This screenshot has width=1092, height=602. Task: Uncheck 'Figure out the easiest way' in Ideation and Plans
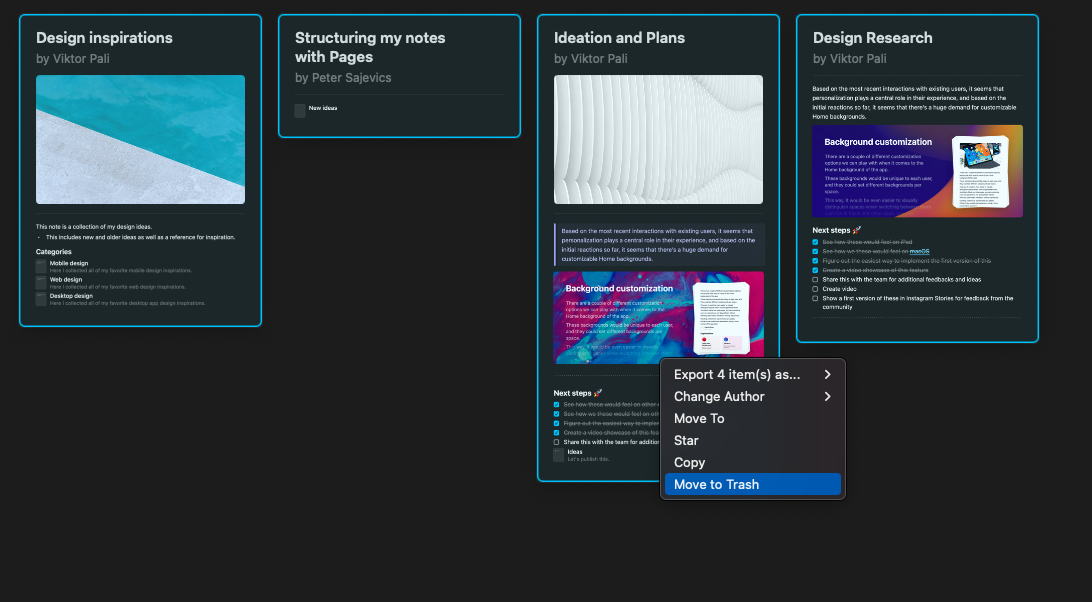tap(556, 424)
